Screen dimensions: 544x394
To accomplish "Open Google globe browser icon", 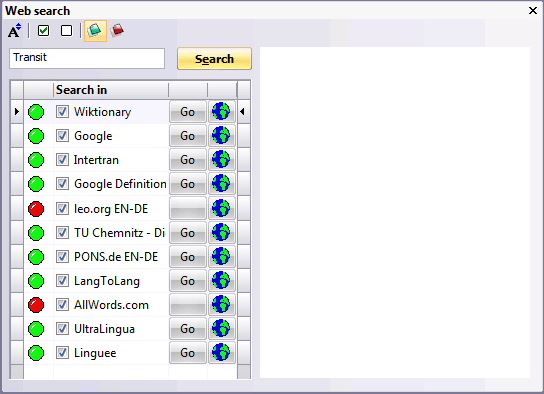I will click(x=221, y=136).
